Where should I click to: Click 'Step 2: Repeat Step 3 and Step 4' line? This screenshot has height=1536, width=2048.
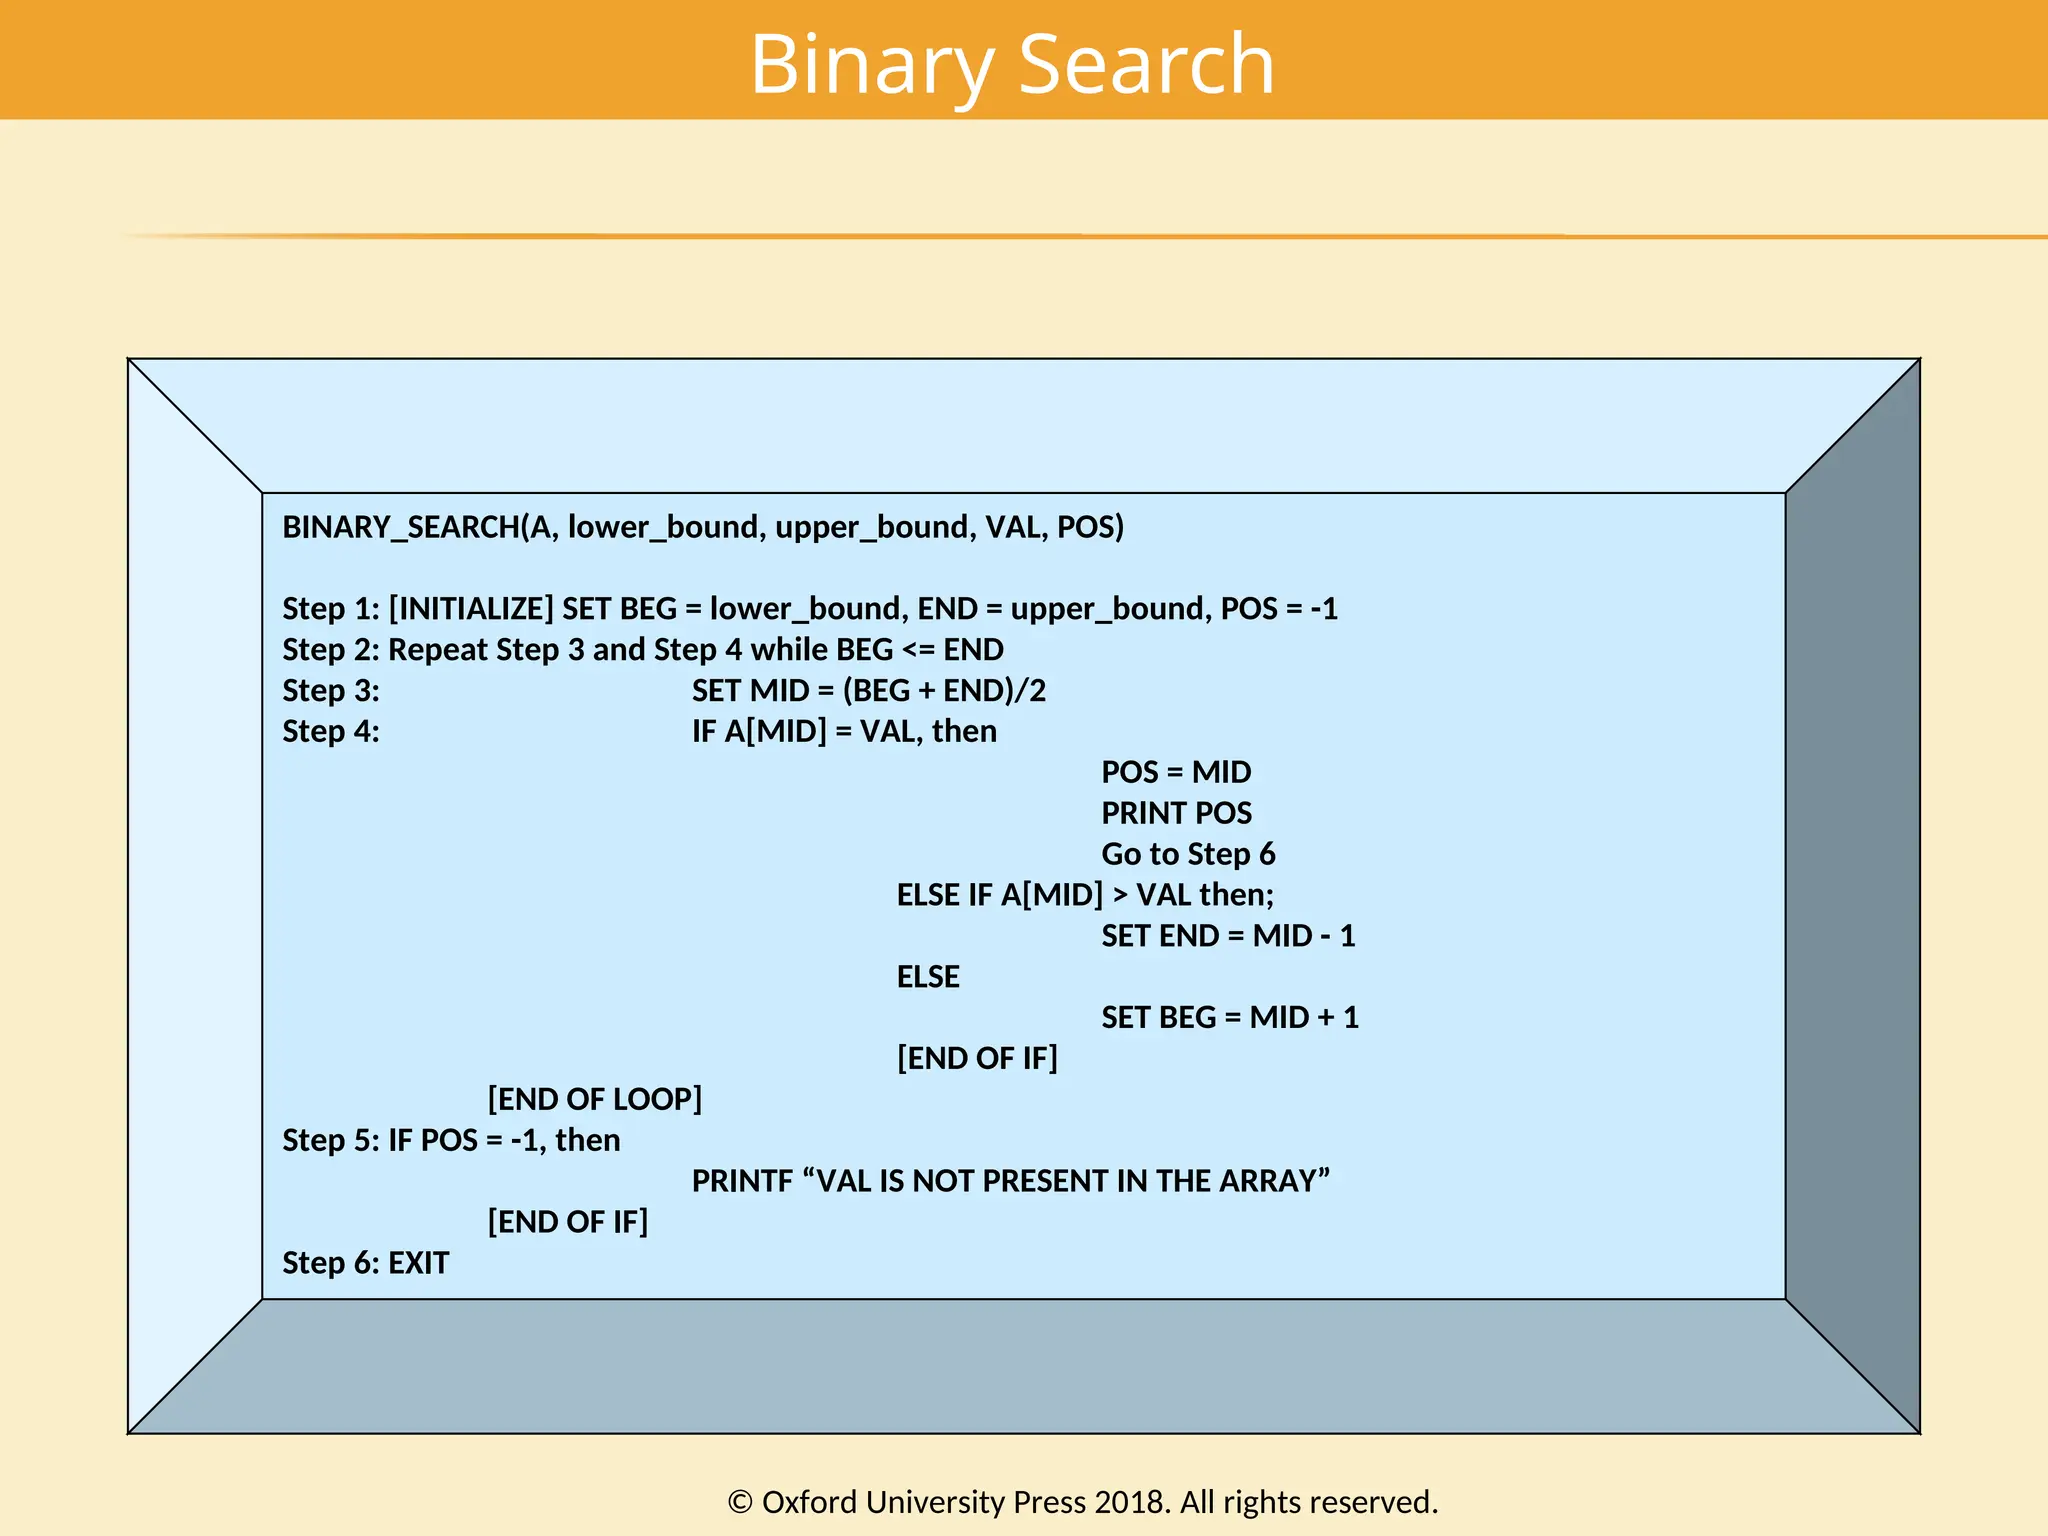[643, 650]
